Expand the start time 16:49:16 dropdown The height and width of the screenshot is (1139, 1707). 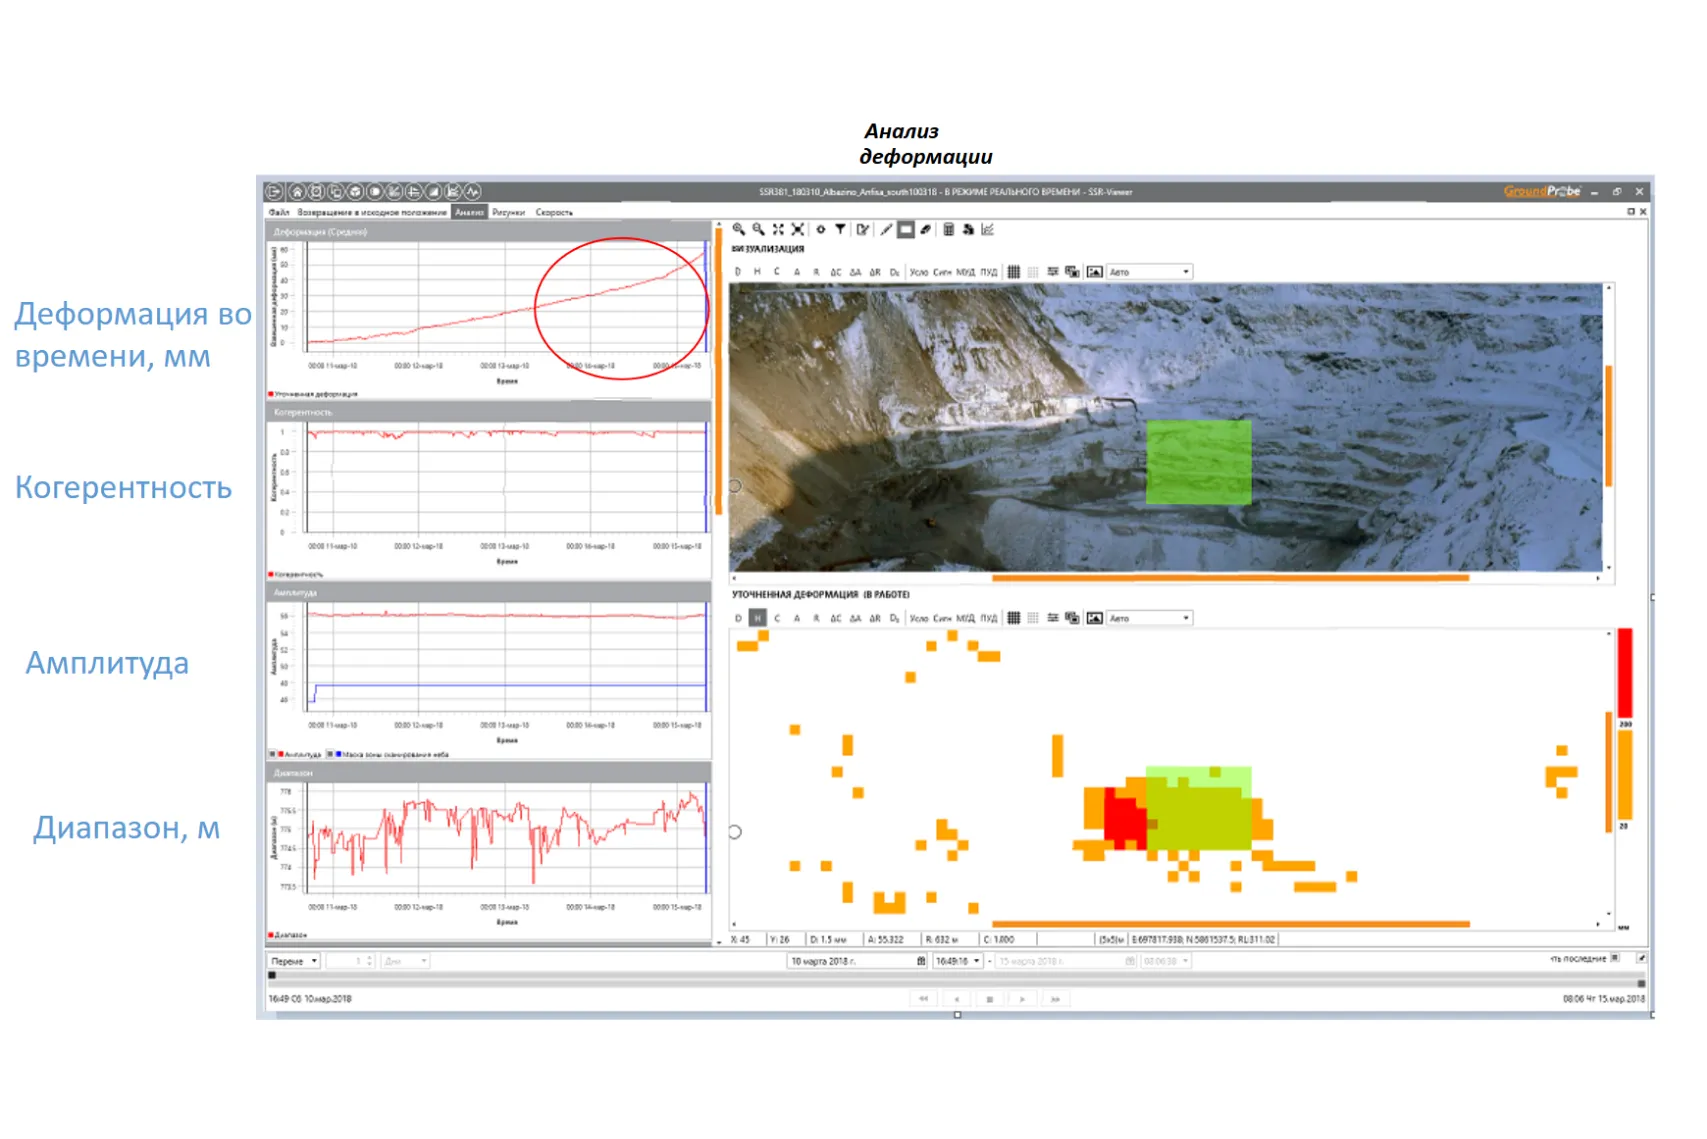coord(976,961)
